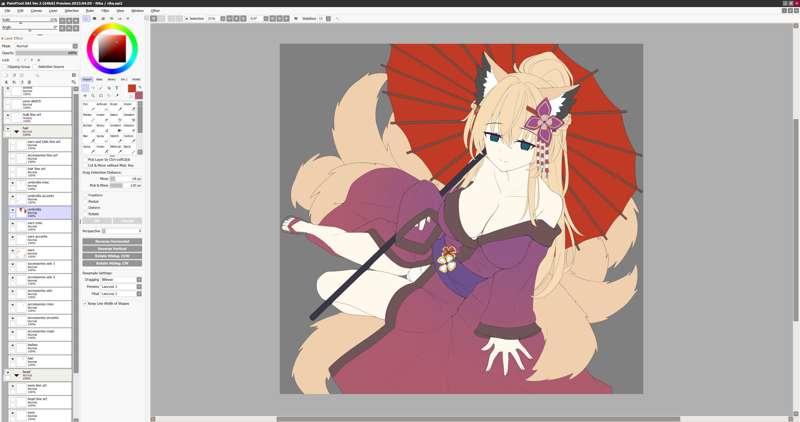Open the Final resample dropdown
Viewport: 800px width, 422px height.
click(x=121, y=294)
